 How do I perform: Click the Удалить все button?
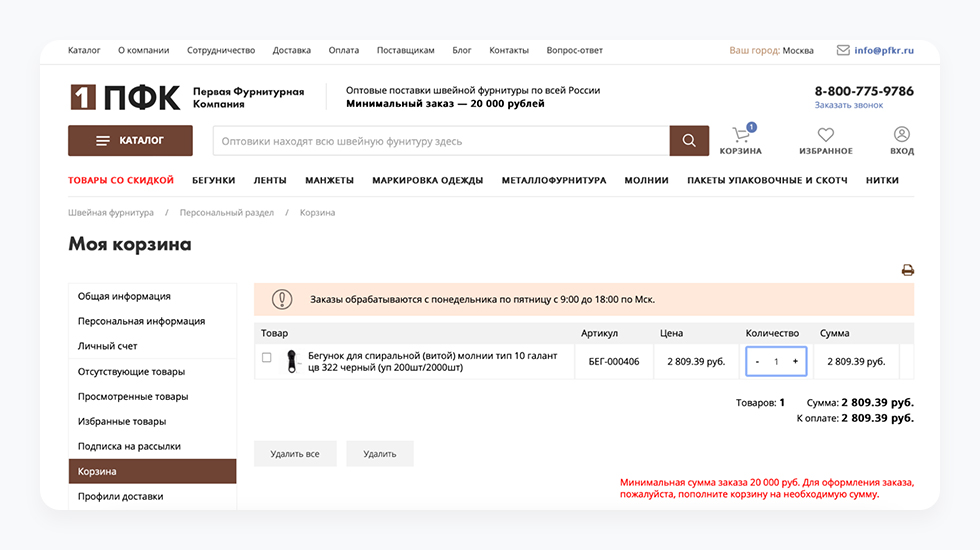(295, 454)
